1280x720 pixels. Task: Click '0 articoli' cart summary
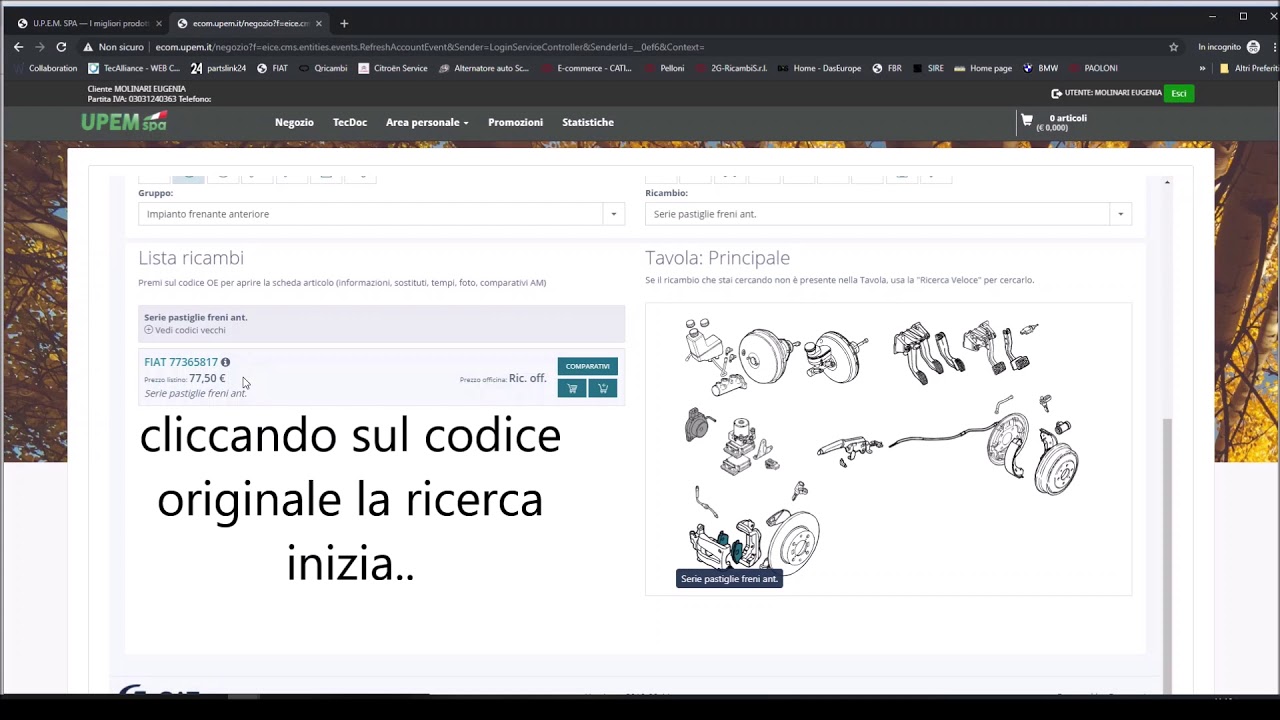1068,118
